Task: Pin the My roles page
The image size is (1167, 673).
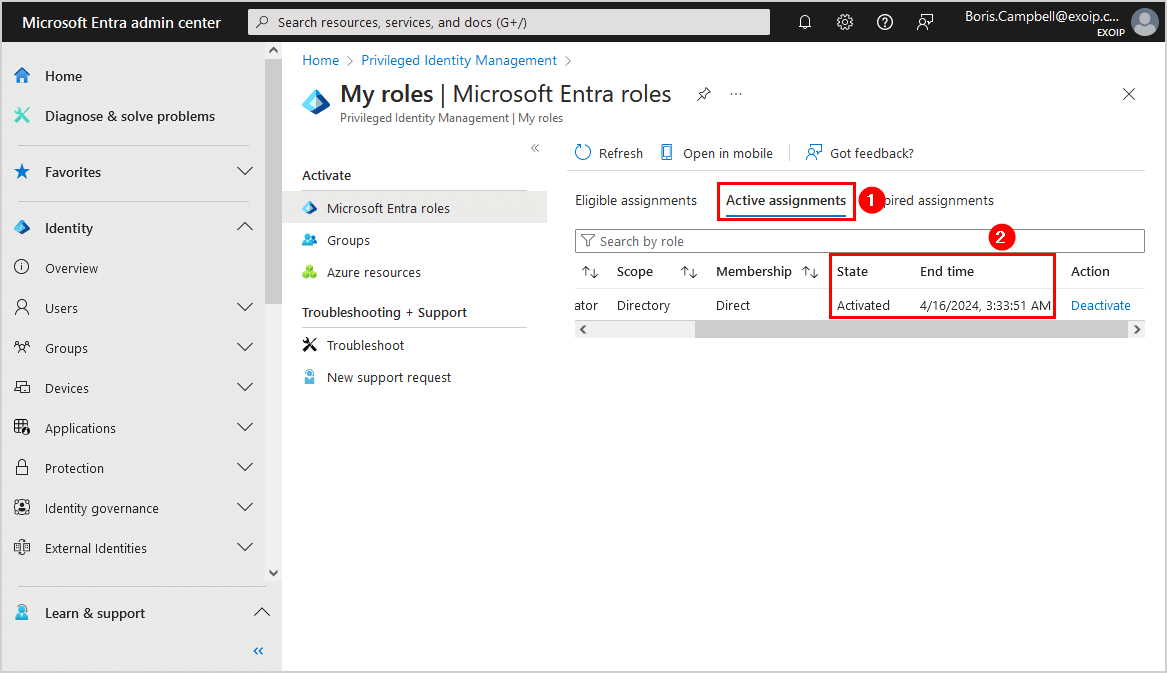Action: (704, 94)
